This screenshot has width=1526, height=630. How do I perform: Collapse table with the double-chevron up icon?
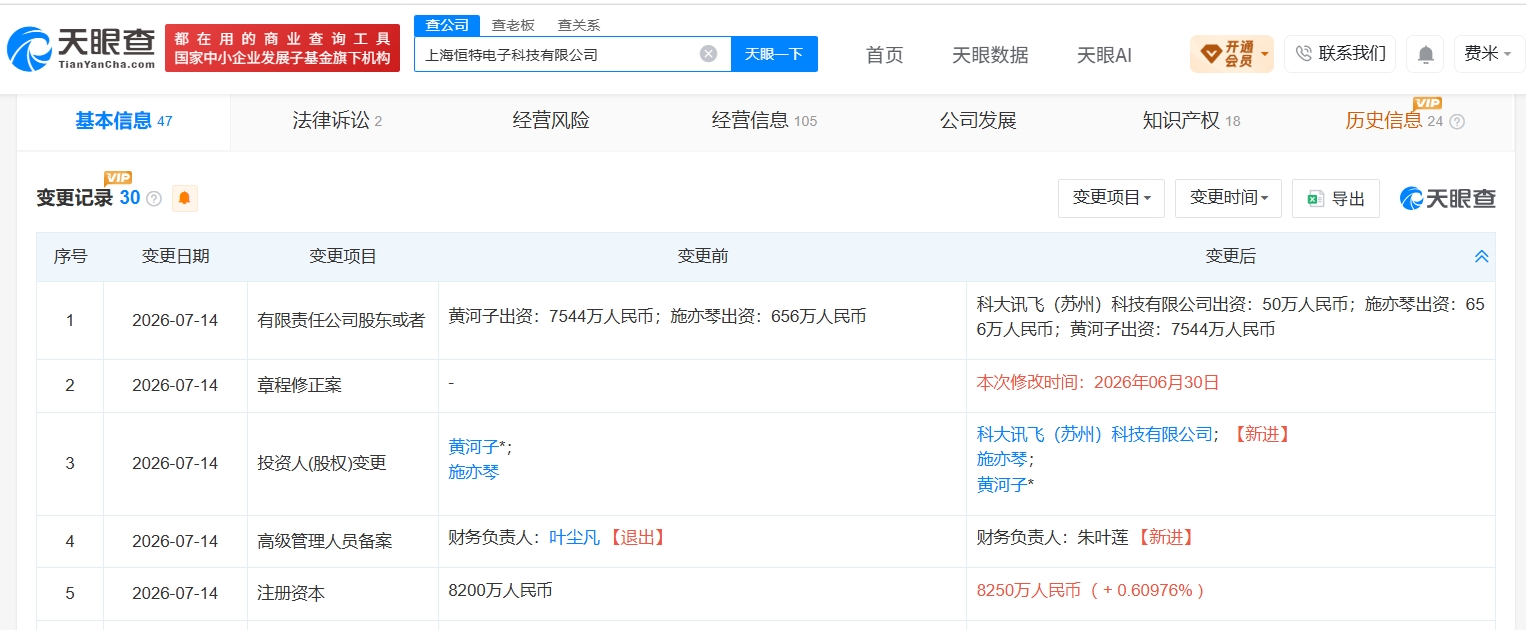pyautogui.click(x=1481, y=257)
